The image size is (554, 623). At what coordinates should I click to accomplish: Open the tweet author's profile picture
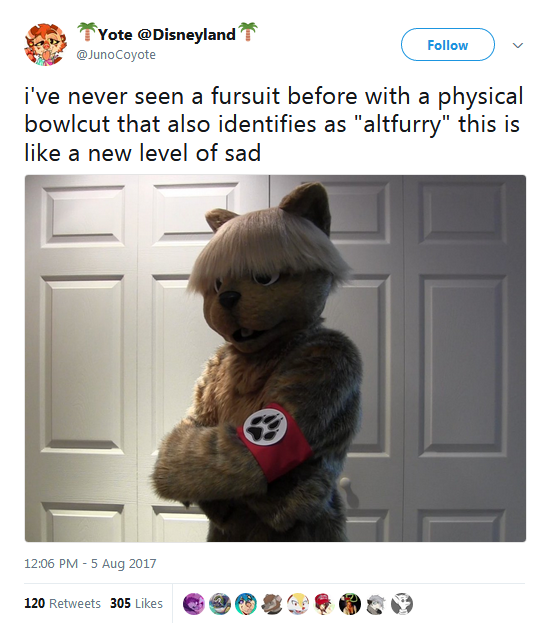[x=46, y=44]
